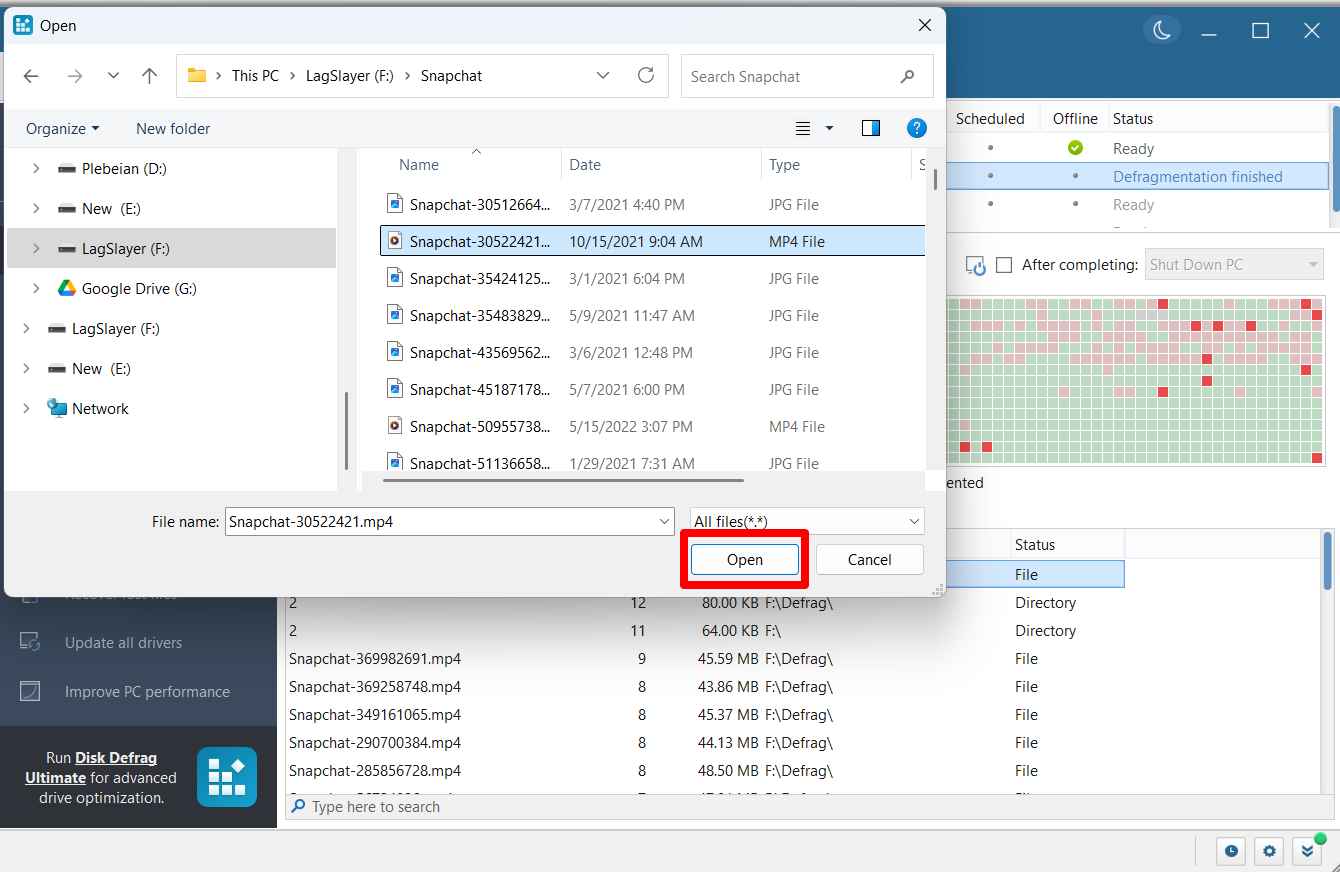The width and height of the screenshot is (1340, 872).
Task: Expand the Network tree node
Action: [x=26, y=409]
